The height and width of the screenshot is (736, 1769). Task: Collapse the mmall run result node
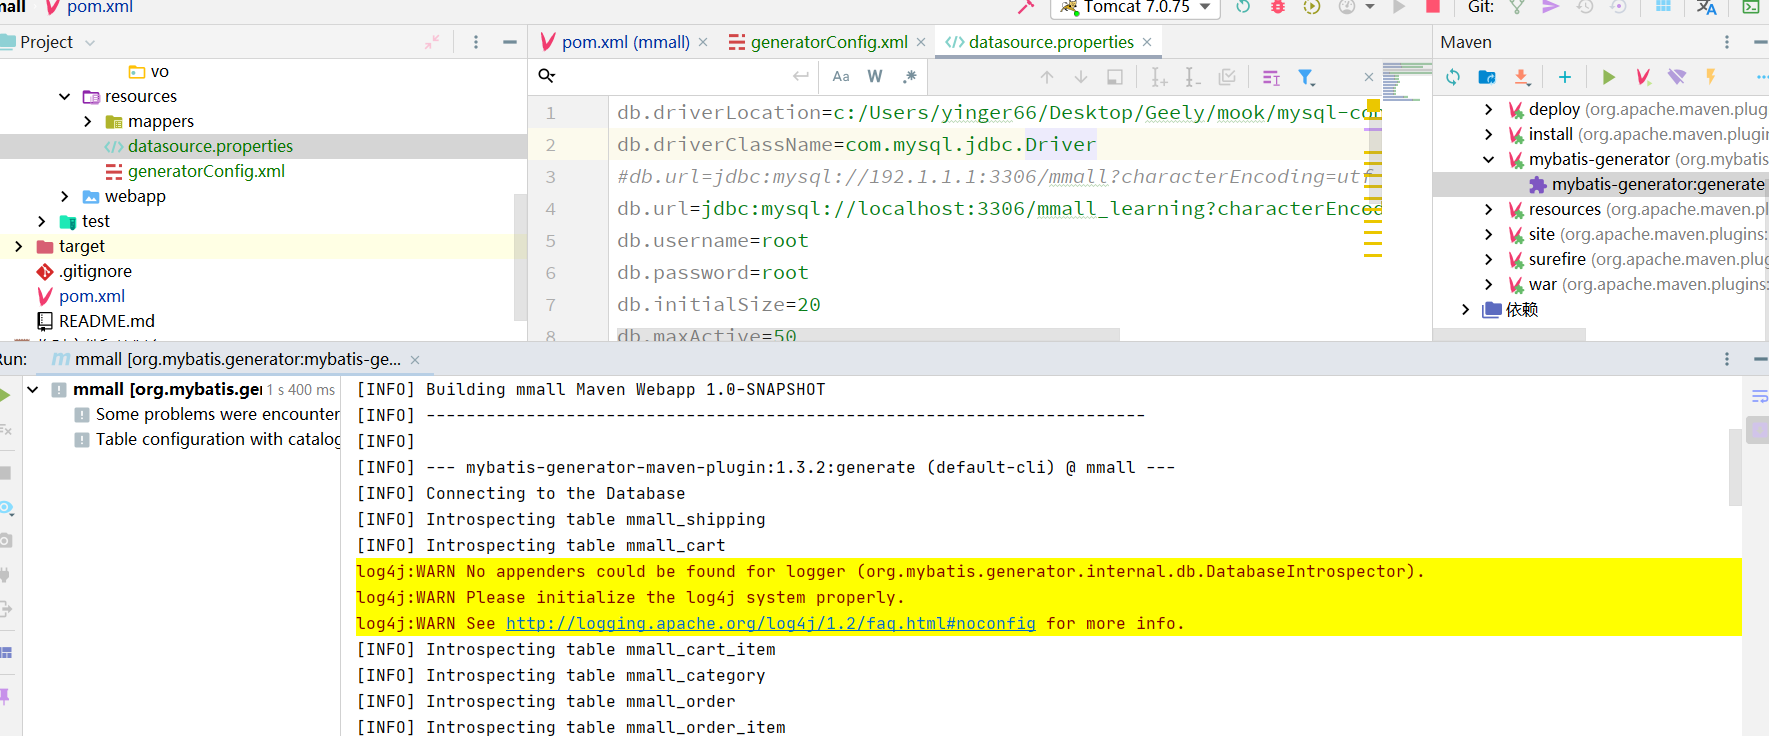coord(33,390)
